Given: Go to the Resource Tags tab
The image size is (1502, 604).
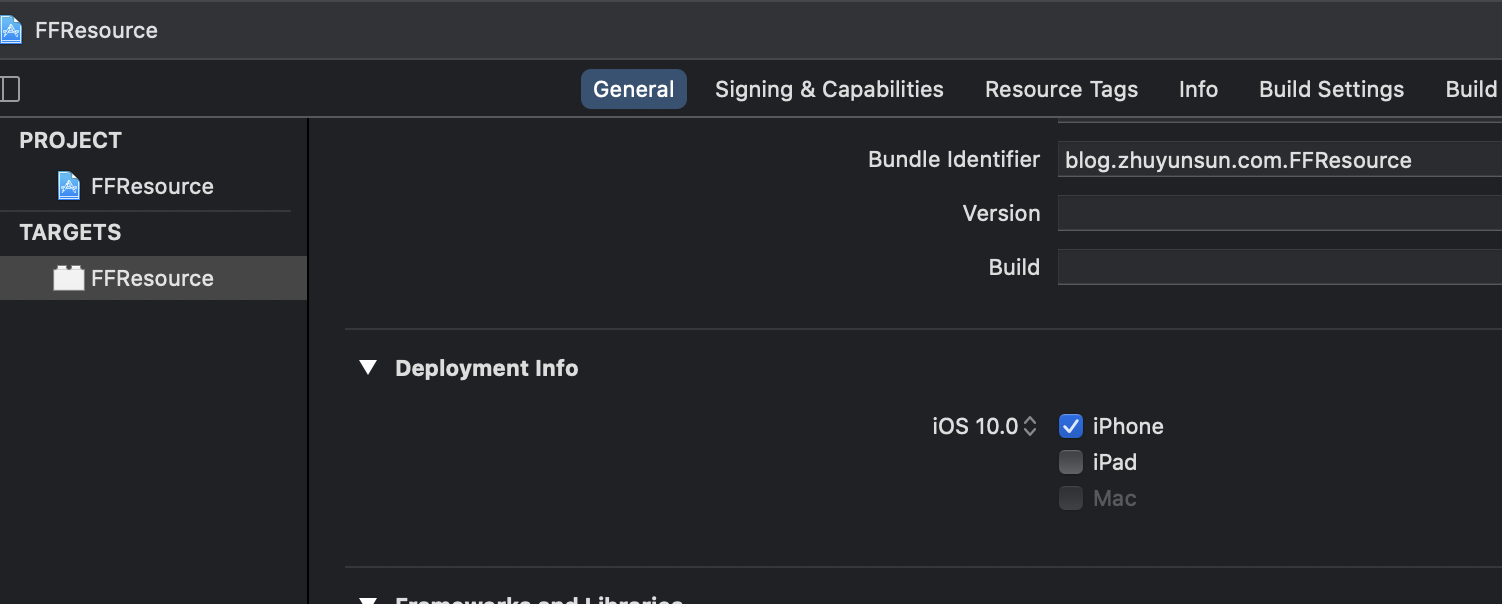Looking at the screenshot, I should pos(1061,89).
